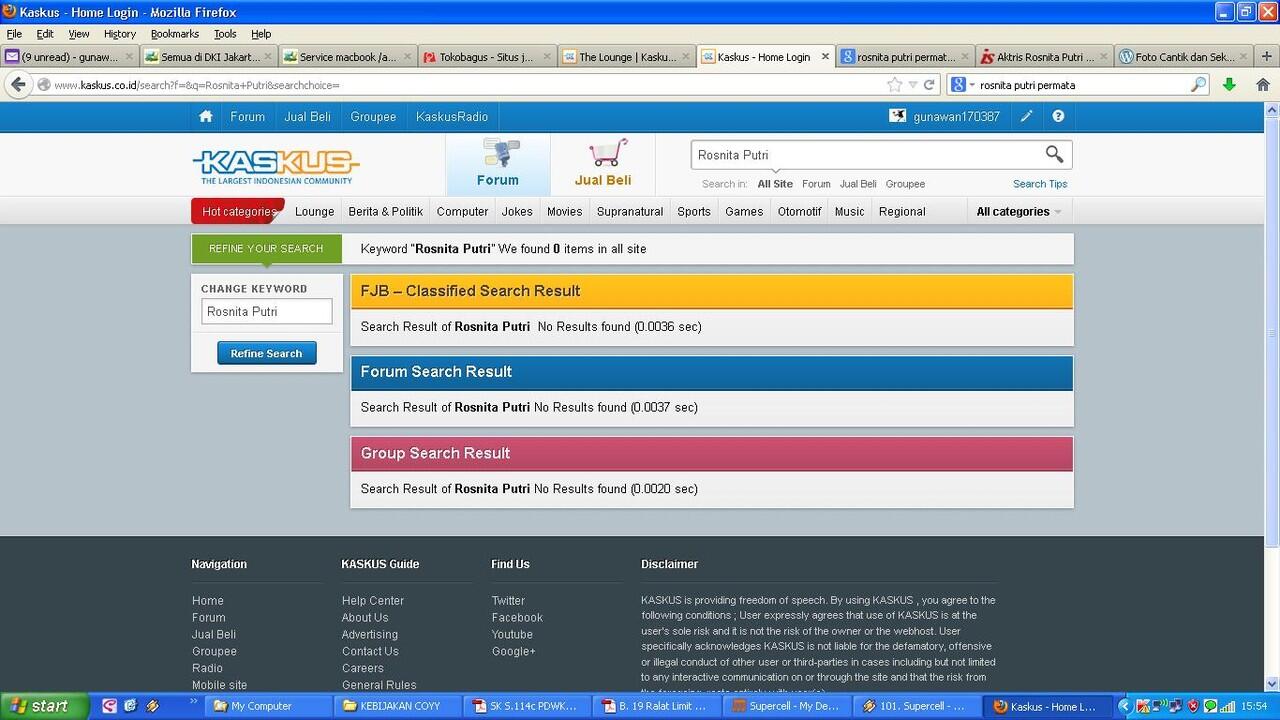The width and height of the screenshot is (1280, 720).
Task: Switch to Tokobagus - Situs tab
Action: click(x=488, y=57)
